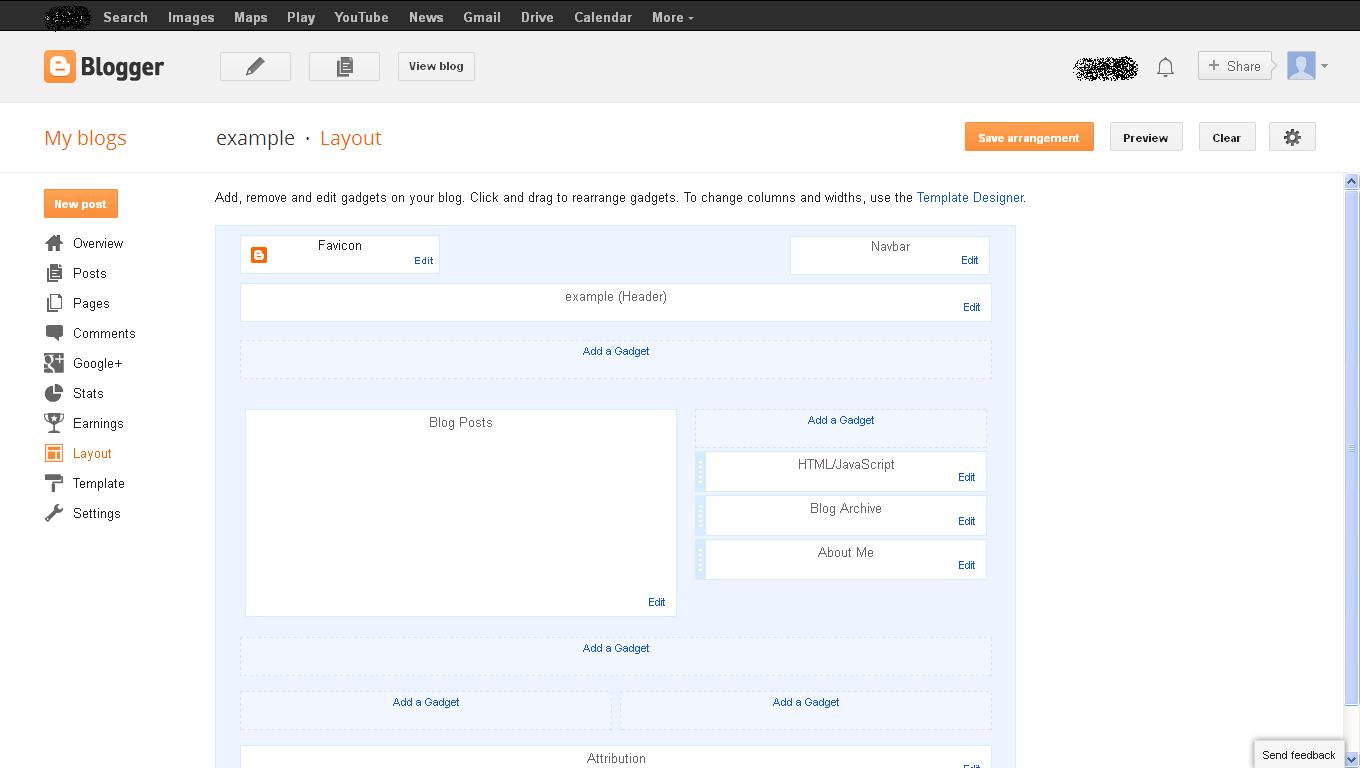Image resolution: width=1360 pixels, height=768 pixels.
Task: Edit the About Me gadget
Action: (966, 565)
